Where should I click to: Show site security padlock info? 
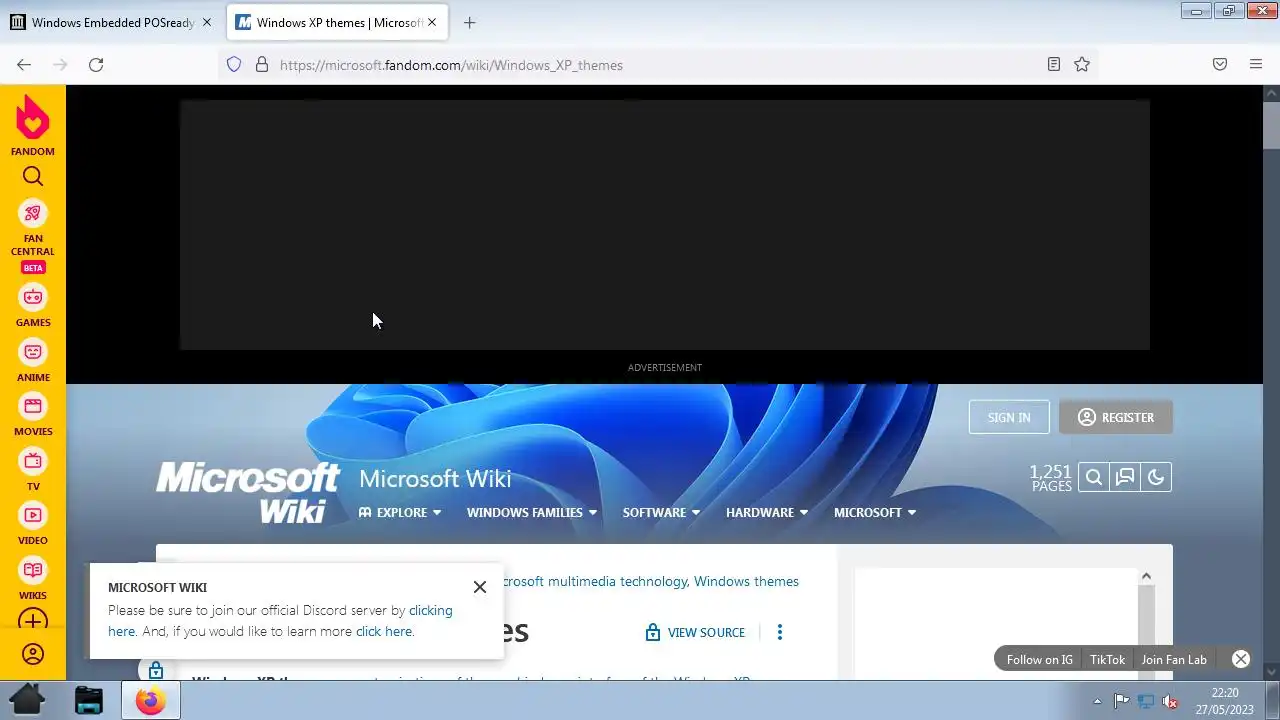pyautogui.click(x=262, y=65)
